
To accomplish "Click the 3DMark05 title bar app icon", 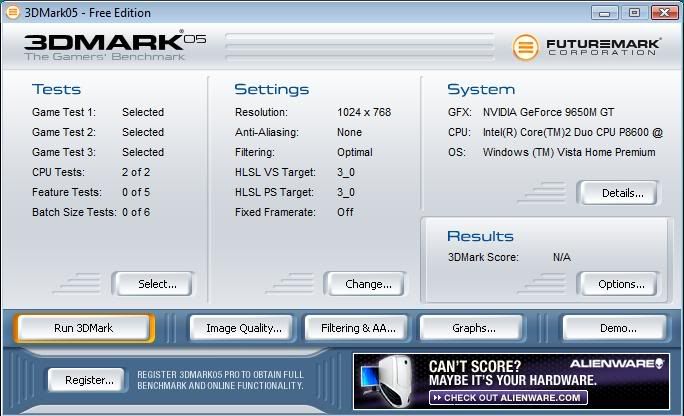I will (13, 12).
